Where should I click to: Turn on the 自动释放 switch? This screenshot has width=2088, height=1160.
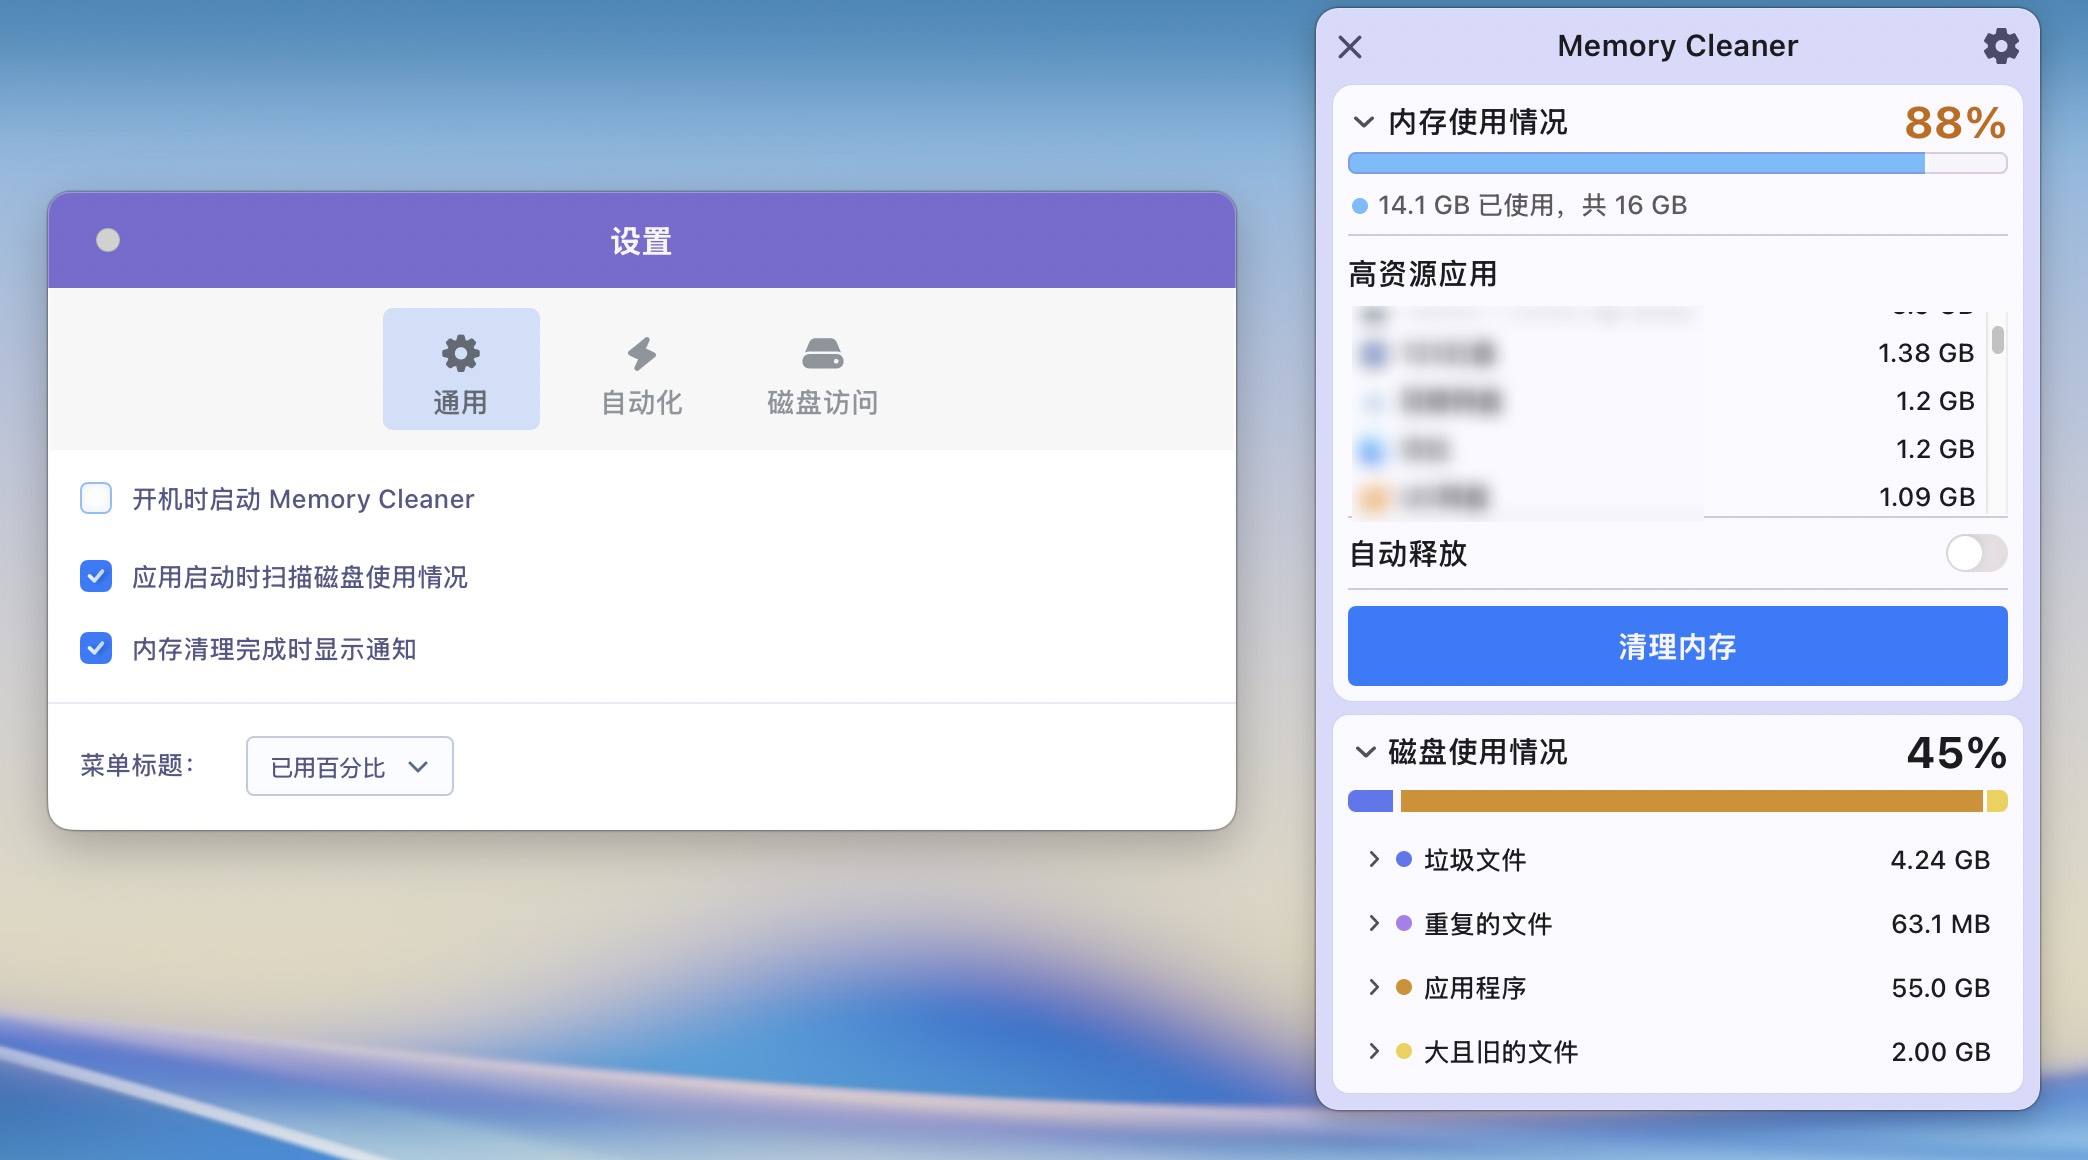click(1975, 553)
